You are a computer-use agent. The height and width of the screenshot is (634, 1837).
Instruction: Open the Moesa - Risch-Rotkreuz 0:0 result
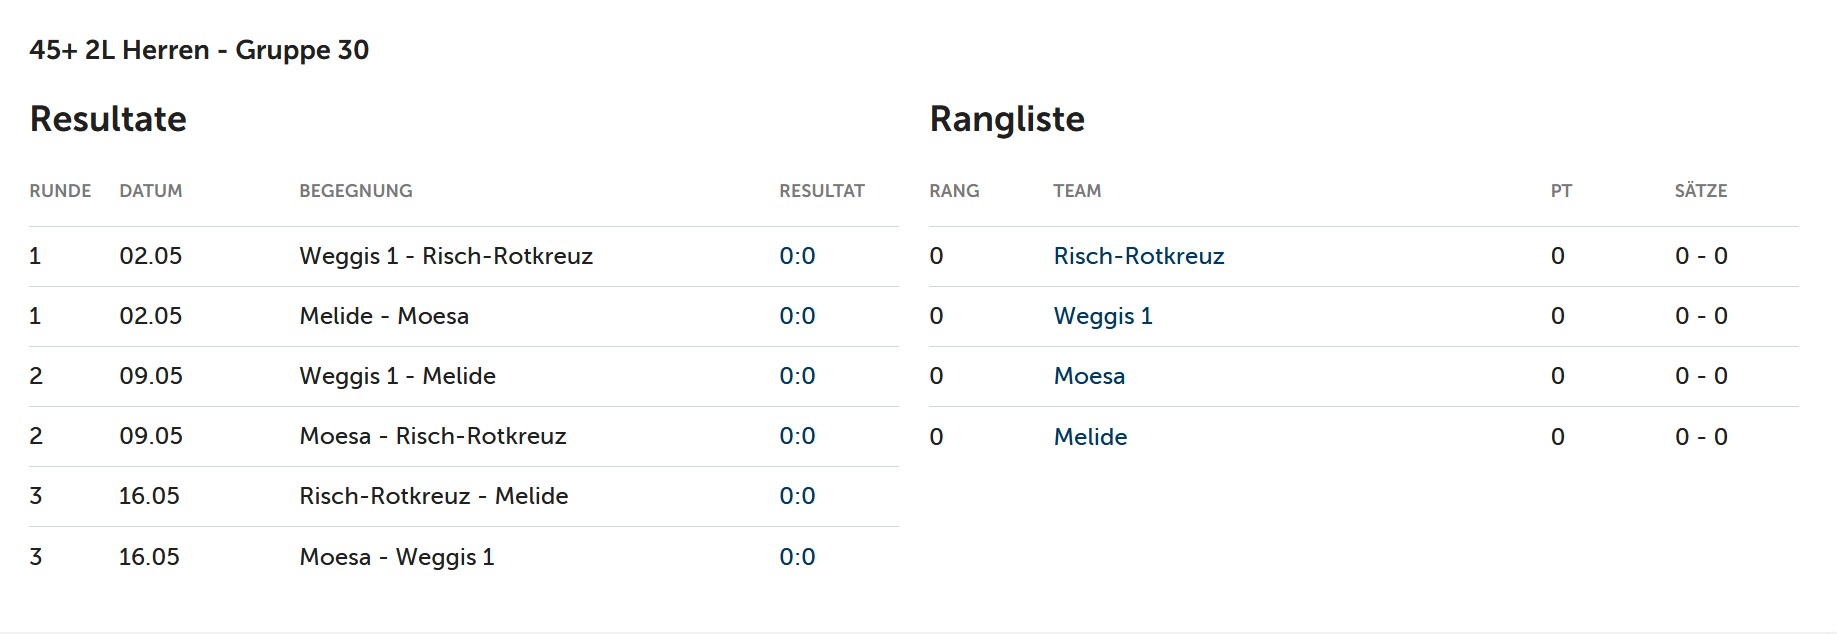coord(797,436)
